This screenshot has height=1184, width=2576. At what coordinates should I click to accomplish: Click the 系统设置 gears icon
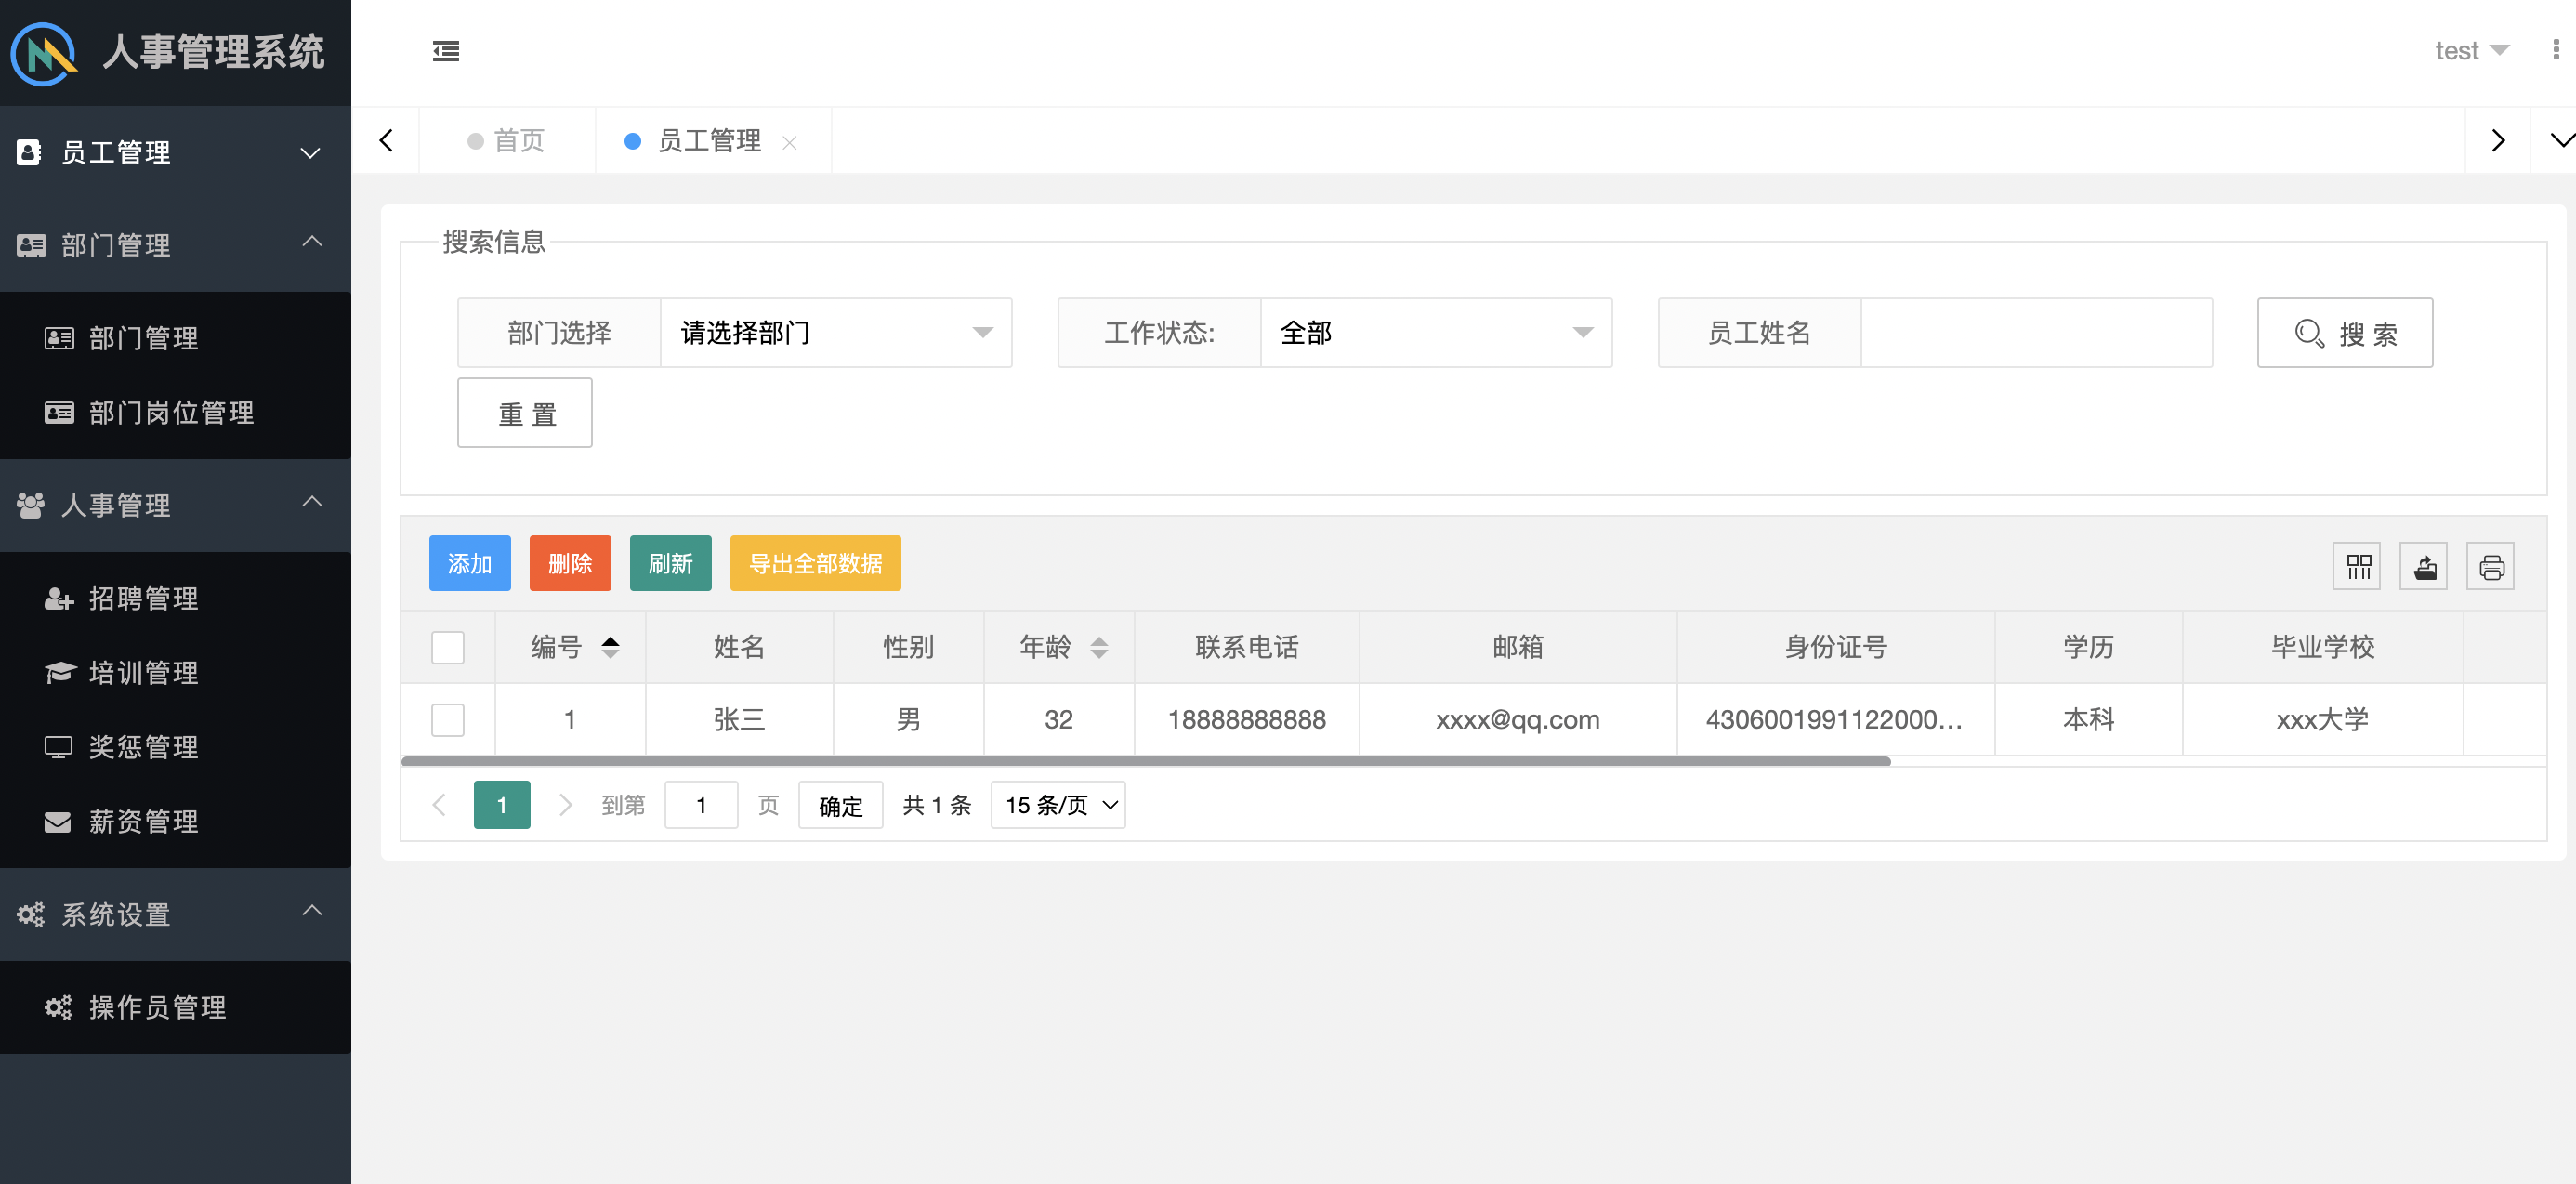click(x=31, y=914)
